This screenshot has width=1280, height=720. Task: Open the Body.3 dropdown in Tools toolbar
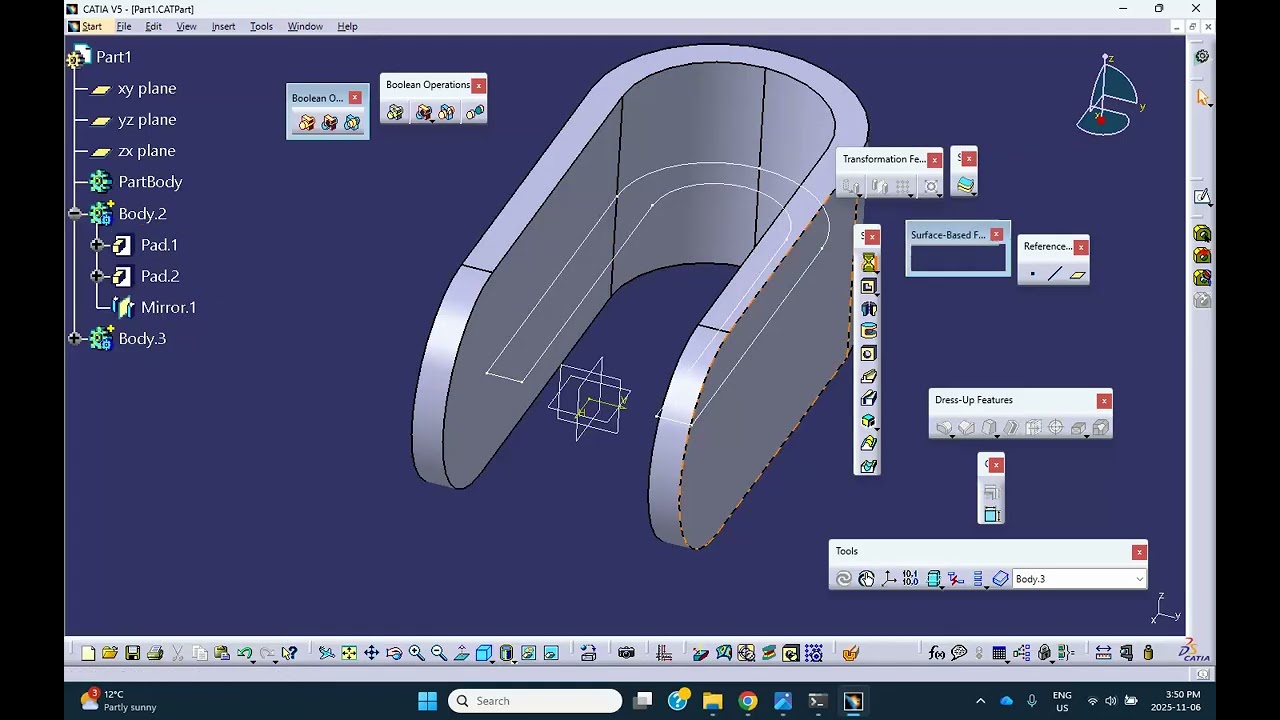tap(1139, 579)
